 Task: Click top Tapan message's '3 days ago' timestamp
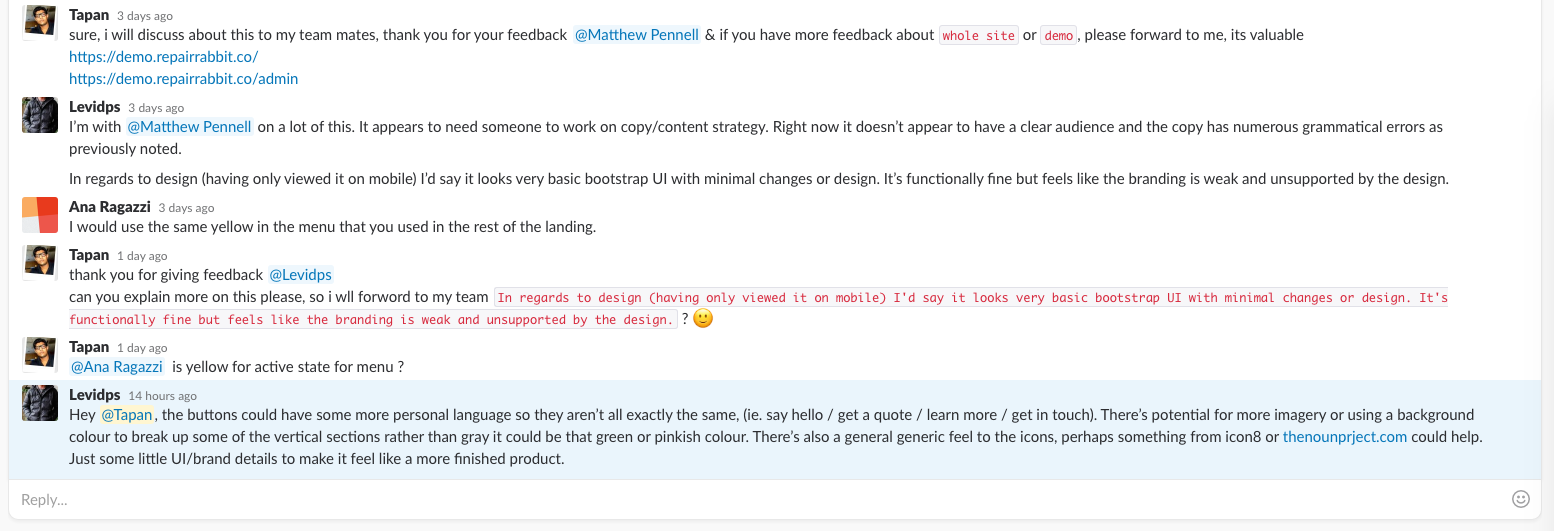tap(145, 16)
